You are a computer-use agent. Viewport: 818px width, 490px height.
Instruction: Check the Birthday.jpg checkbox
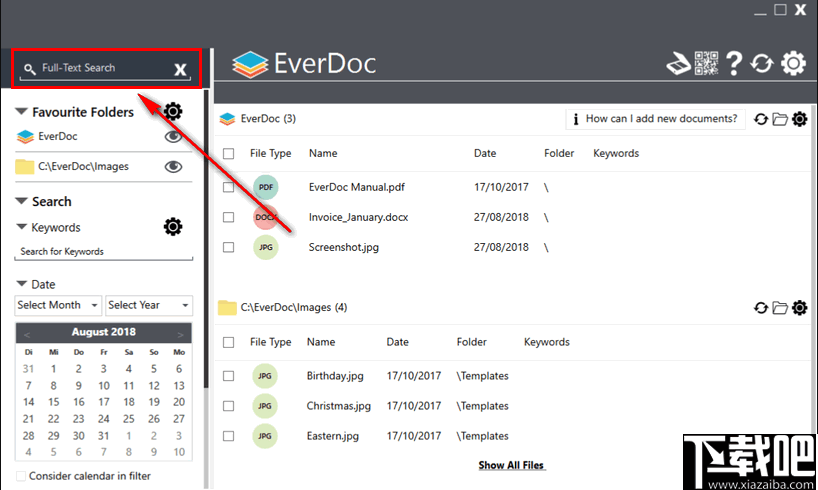(228, 376)
